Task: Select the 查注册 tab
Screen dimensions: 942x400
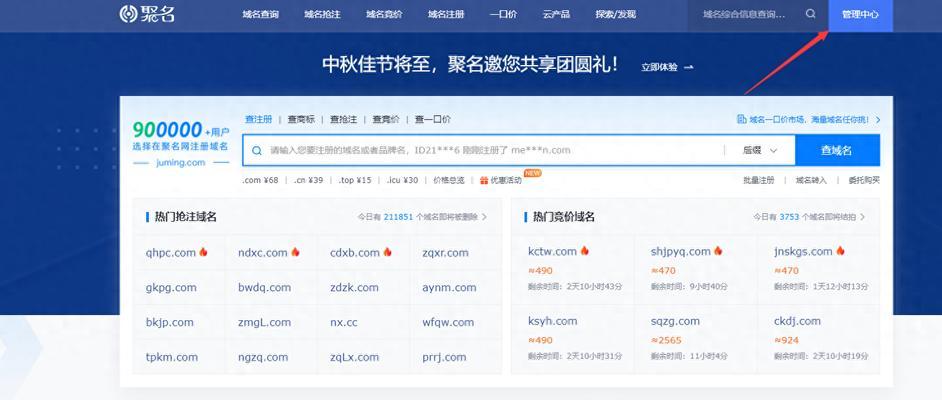Action: pos(258,120)
